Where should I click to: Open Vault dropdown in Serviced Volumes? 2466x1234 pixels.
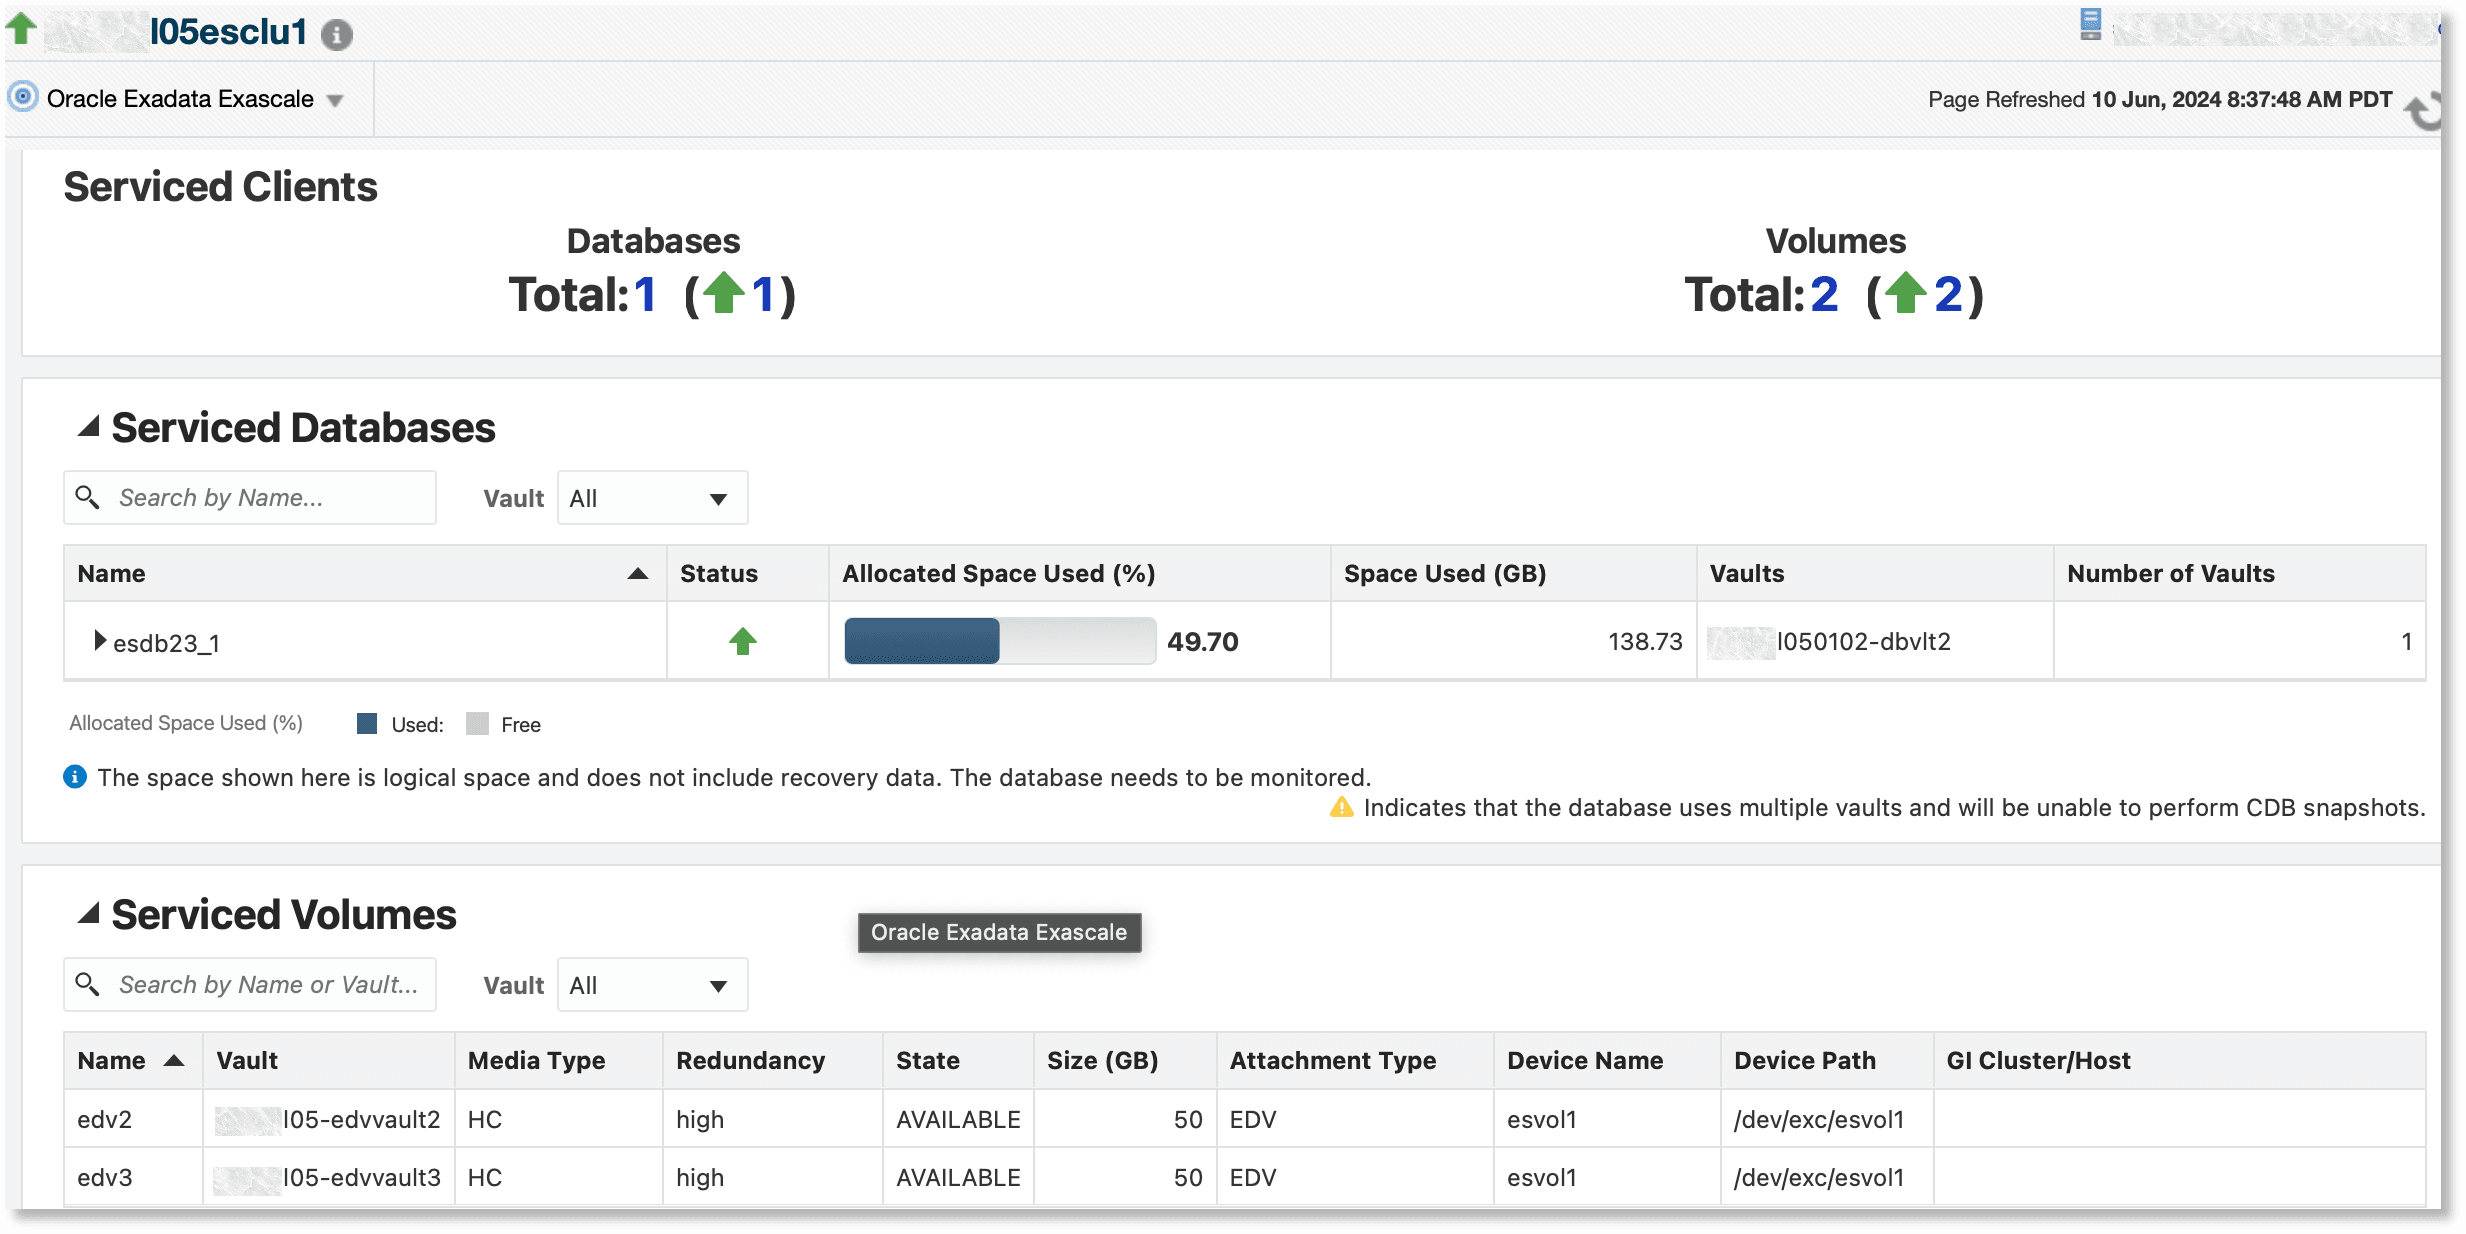pyautogui.click(x=651, y=985)
